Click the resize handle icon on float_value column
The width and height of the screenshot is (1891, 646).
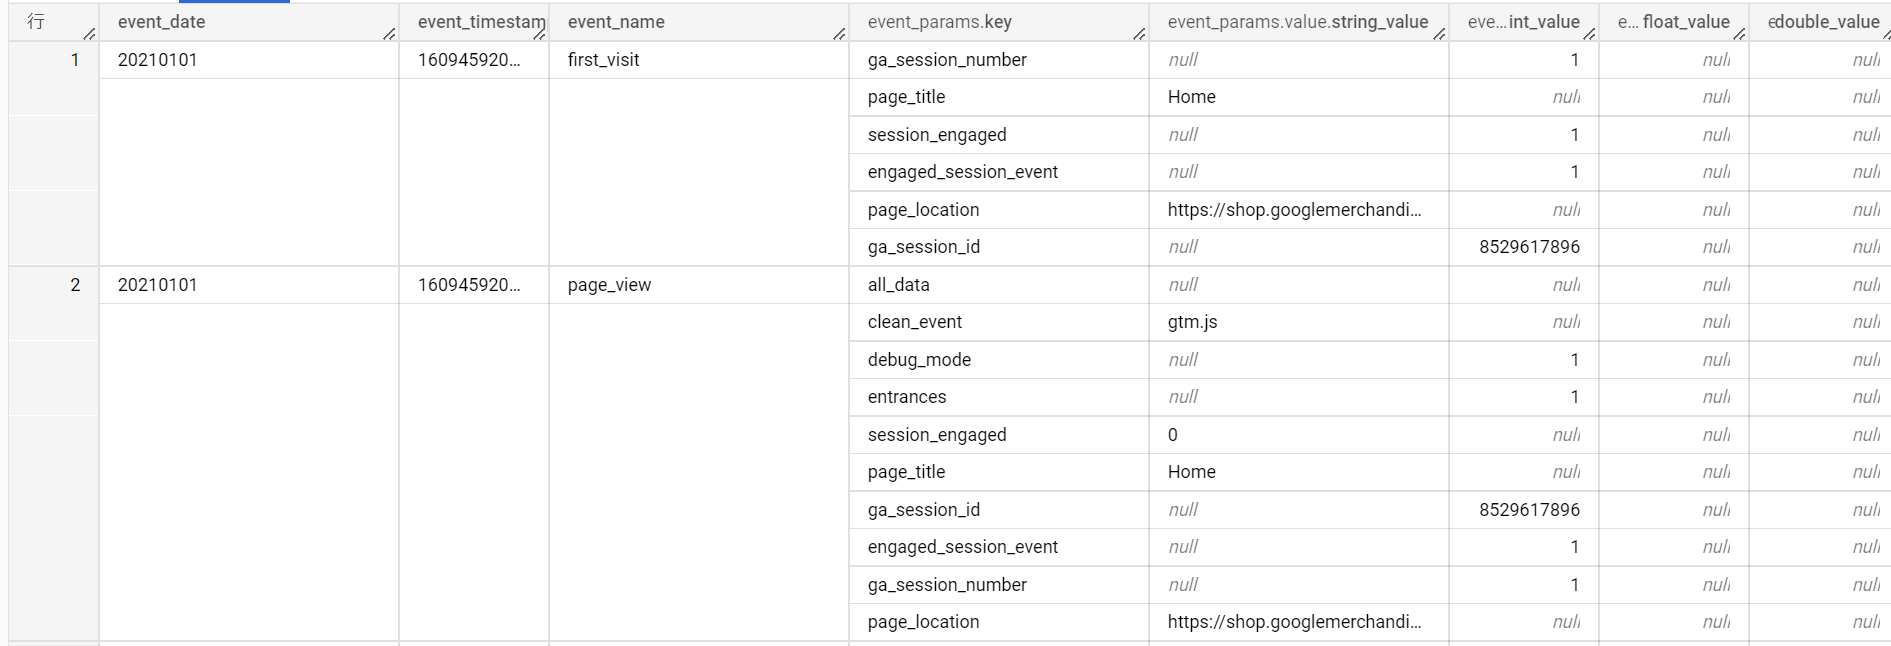pyautogui.click(x=1740, y=35)
